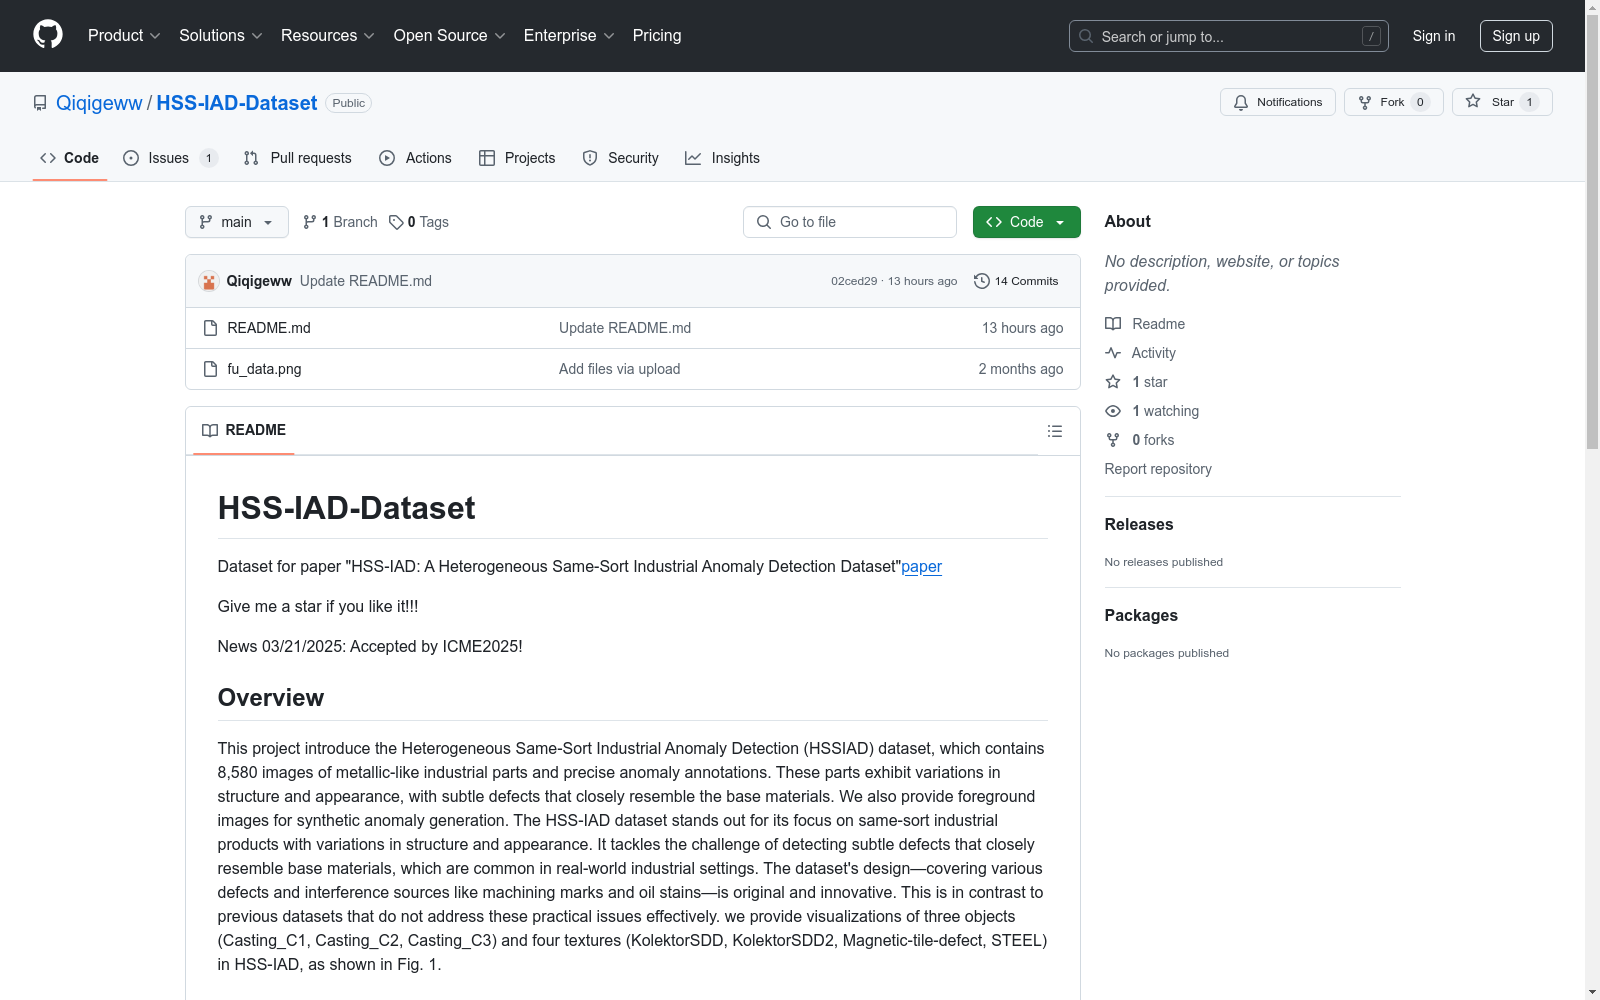Screen dimensions: 1600x1000
Task: Click the Activity pulse icon in About
Action: 1113,353
